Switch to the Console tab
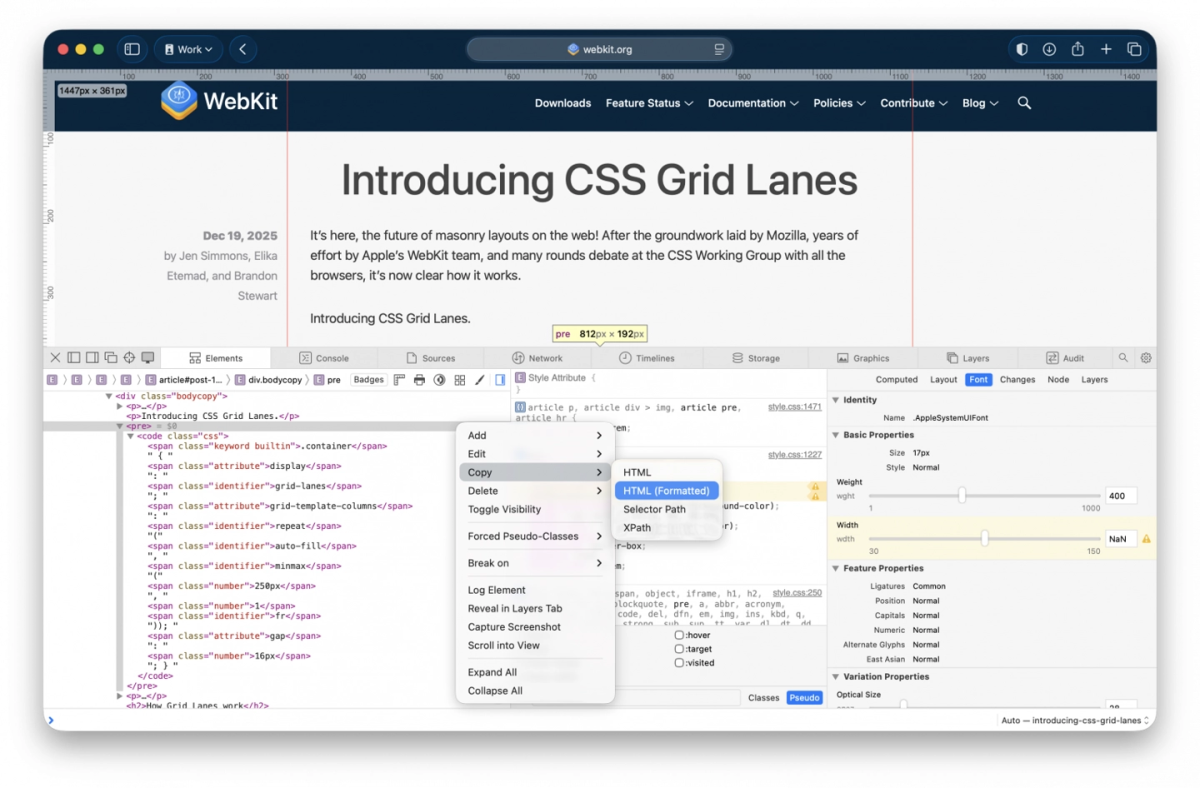The image size is (1200, 788). point(324,358)
